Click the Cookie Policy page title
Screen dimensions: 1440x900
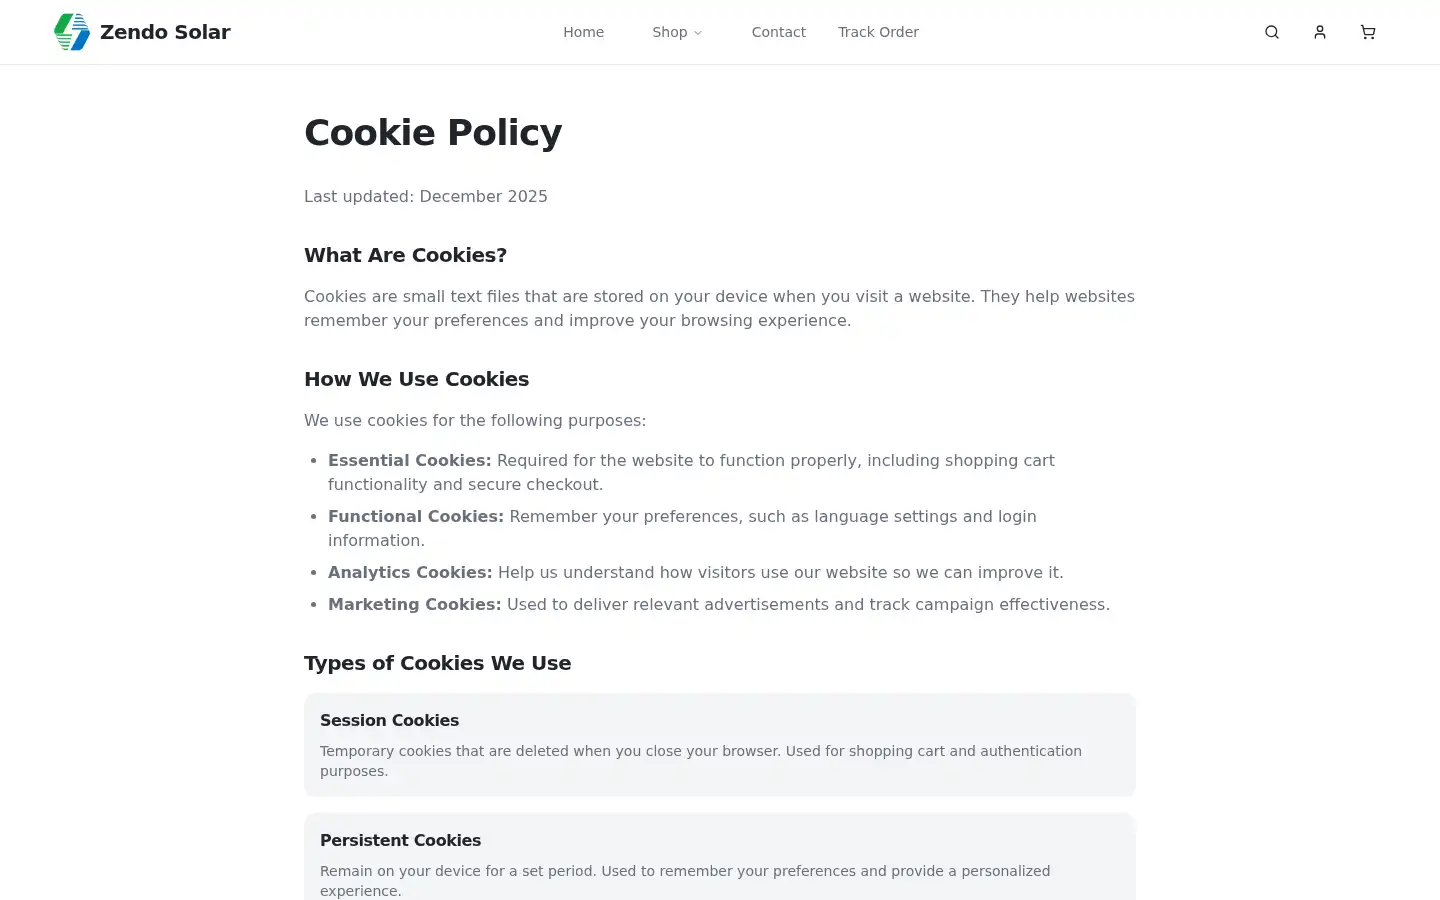tap(433, 132)
